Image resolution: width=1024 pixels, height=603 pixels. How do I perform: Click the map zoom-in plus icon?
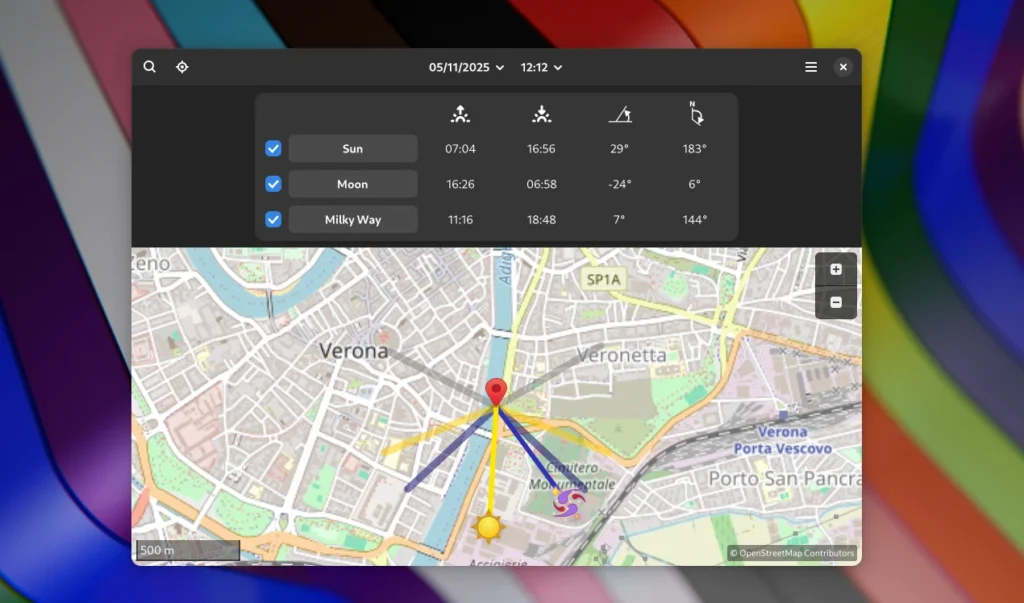point(835,268)
